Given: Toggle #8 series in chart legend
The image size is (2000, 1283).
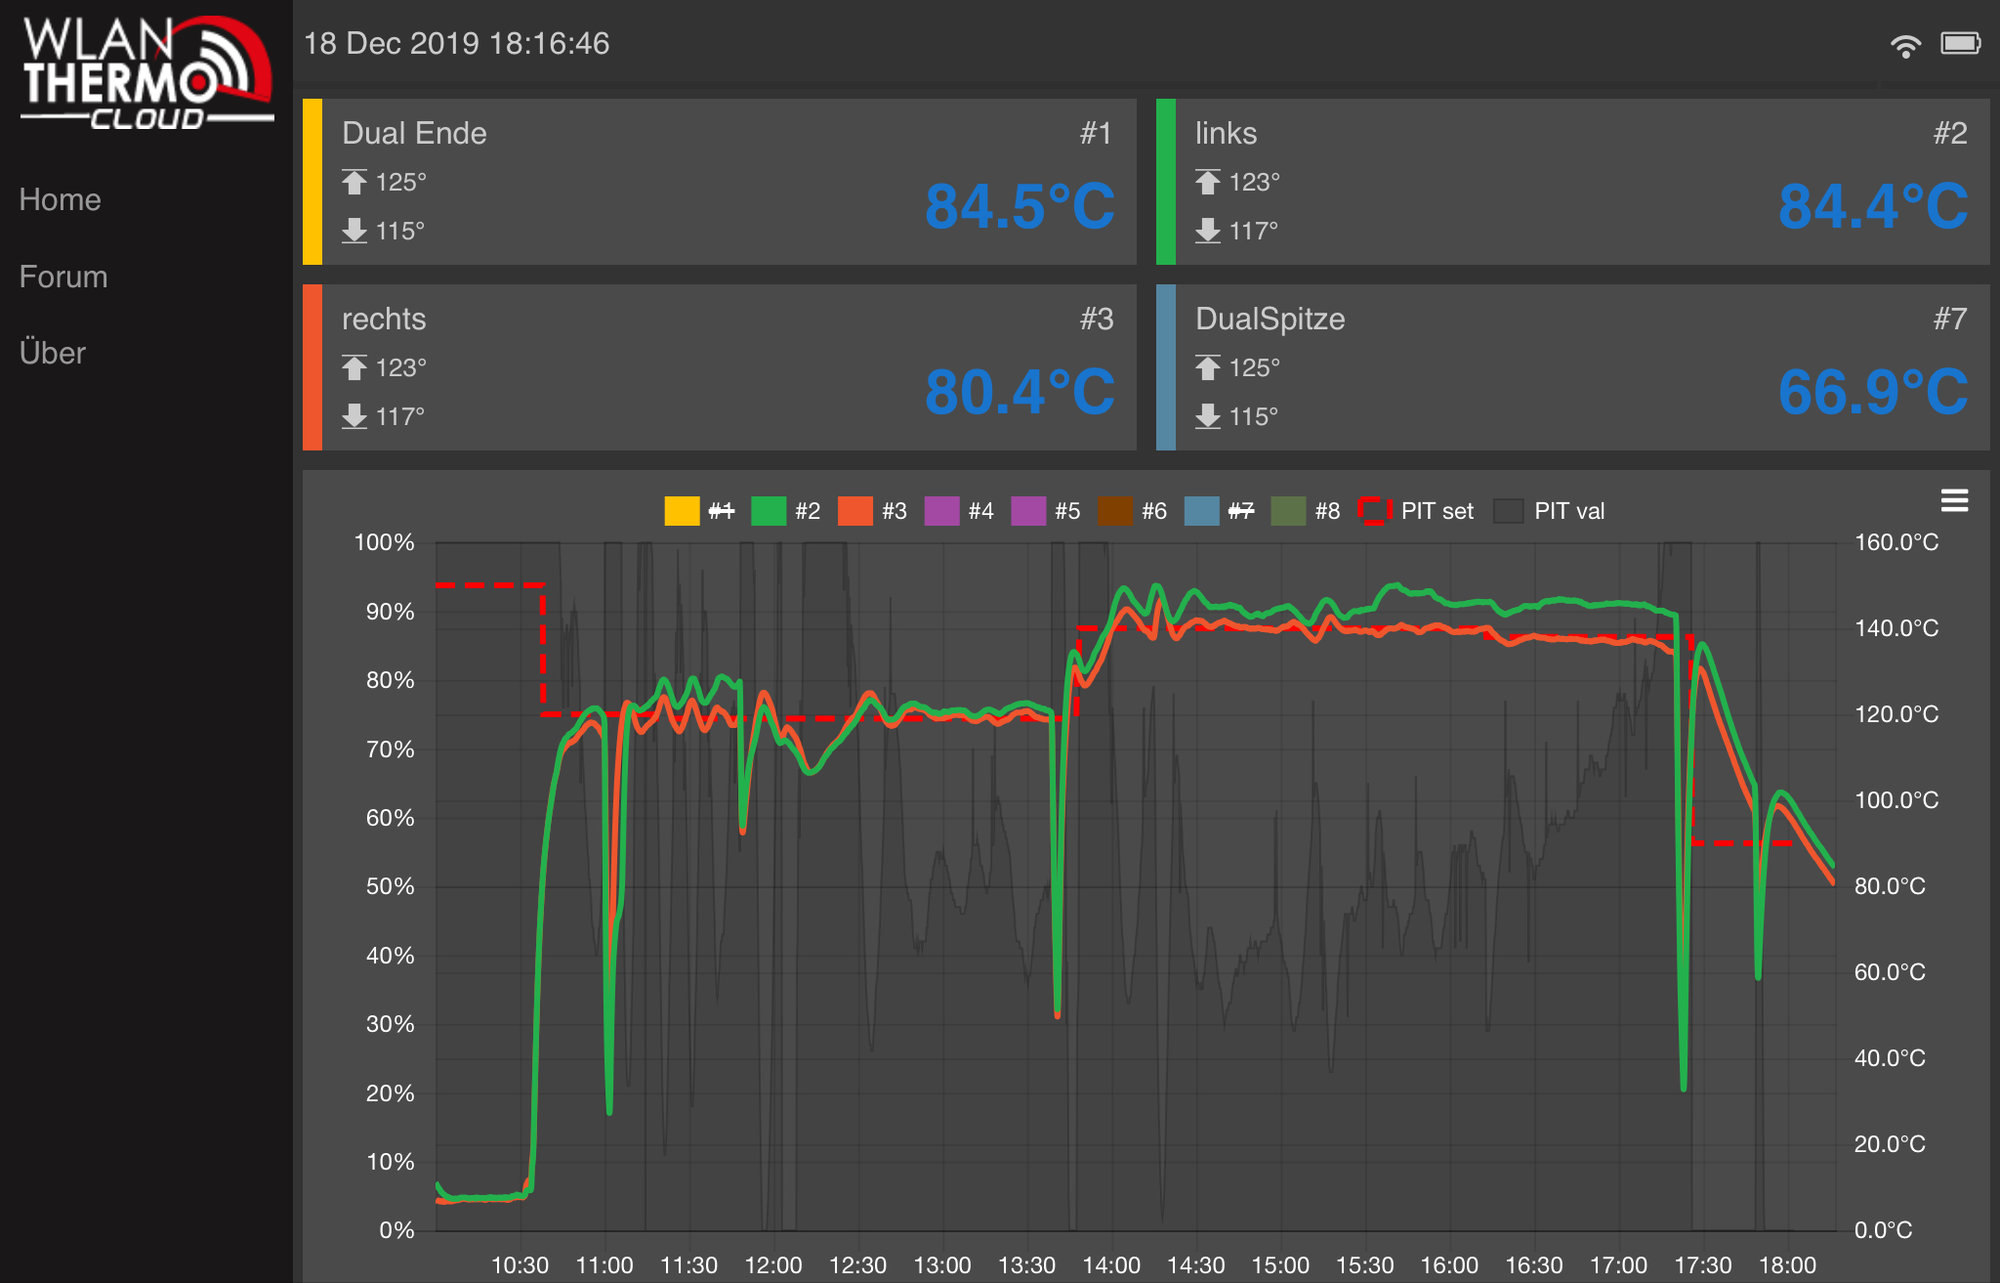Looking at the screenshot, I should [x=1306, y=511].
